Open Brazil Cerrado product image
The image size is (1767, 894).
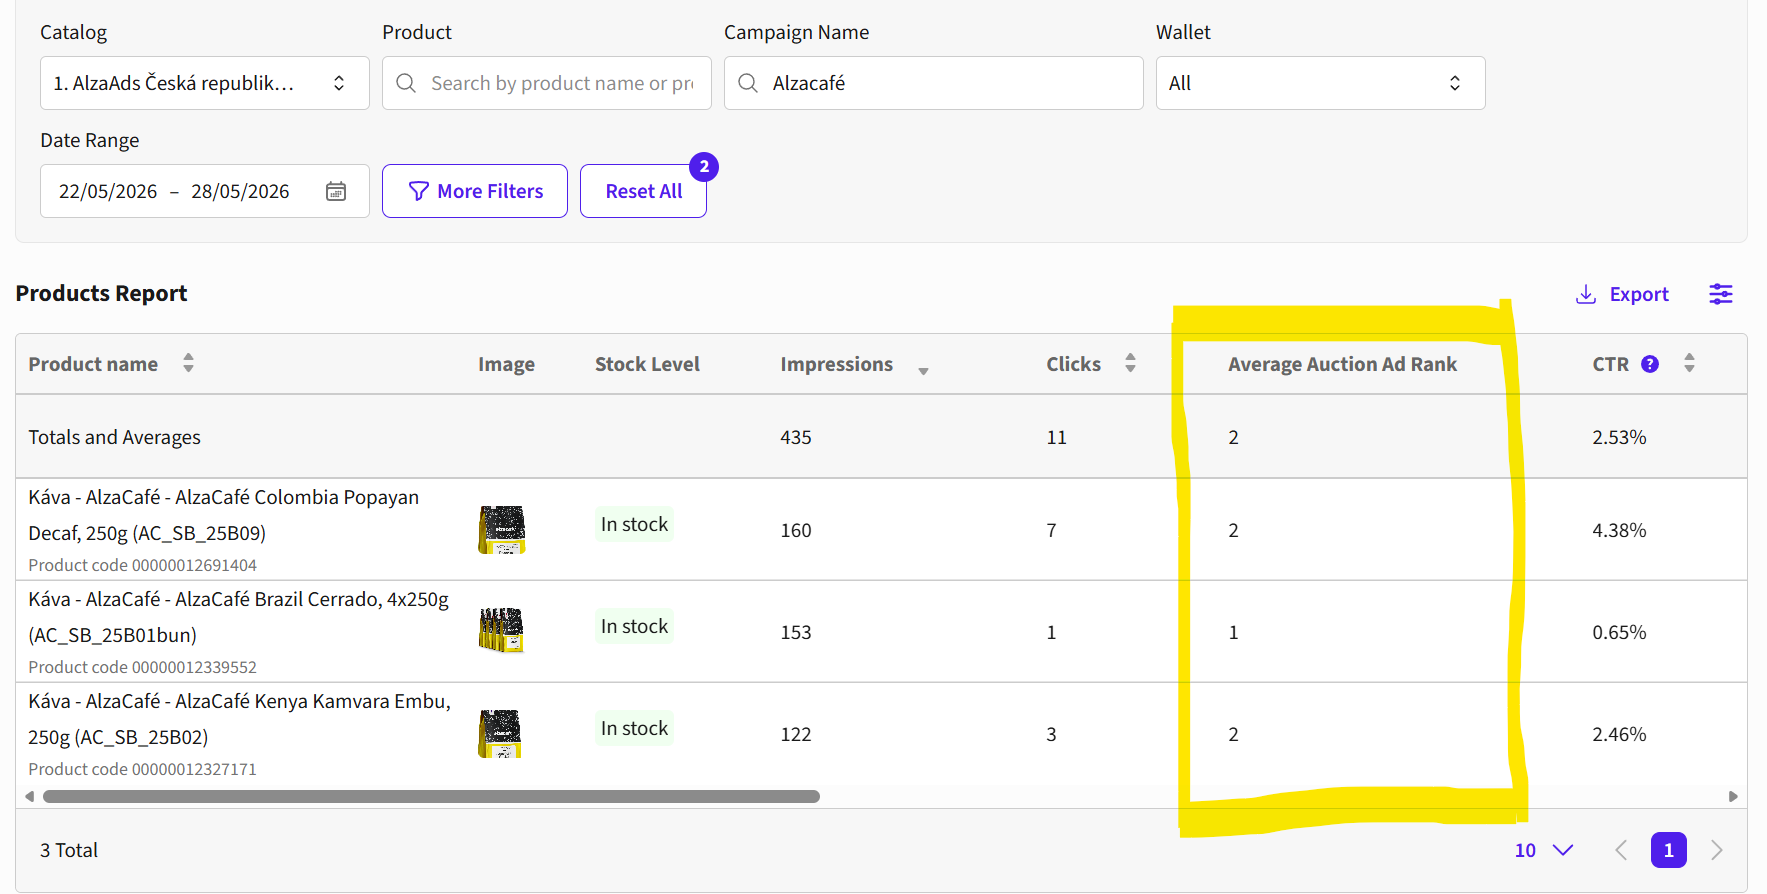[x=502, y=632]
